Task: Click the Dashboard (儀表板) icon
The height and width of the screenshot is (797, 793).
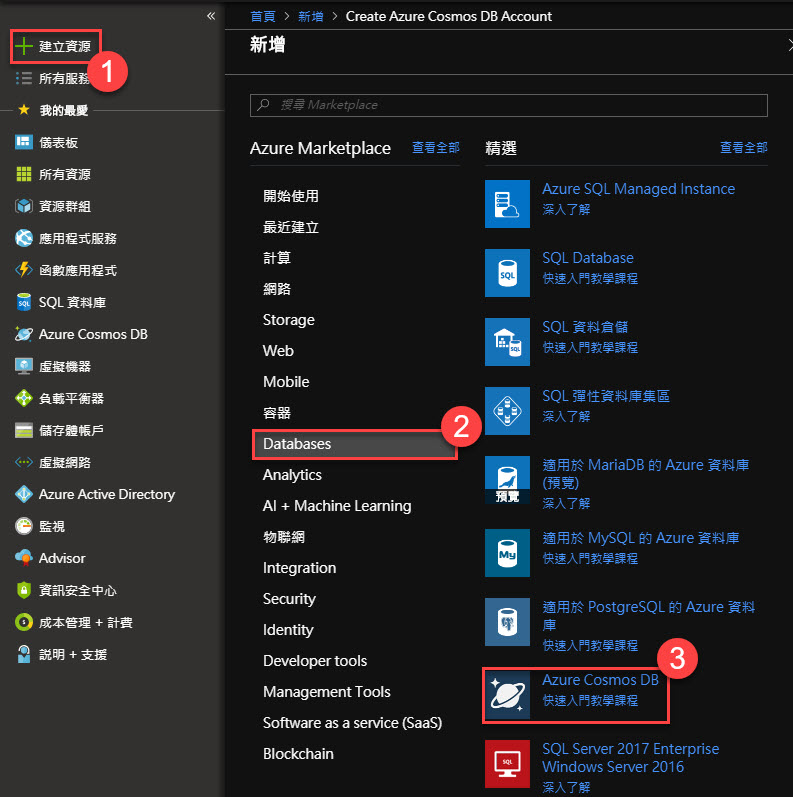Action: click(x=23, y=142)
